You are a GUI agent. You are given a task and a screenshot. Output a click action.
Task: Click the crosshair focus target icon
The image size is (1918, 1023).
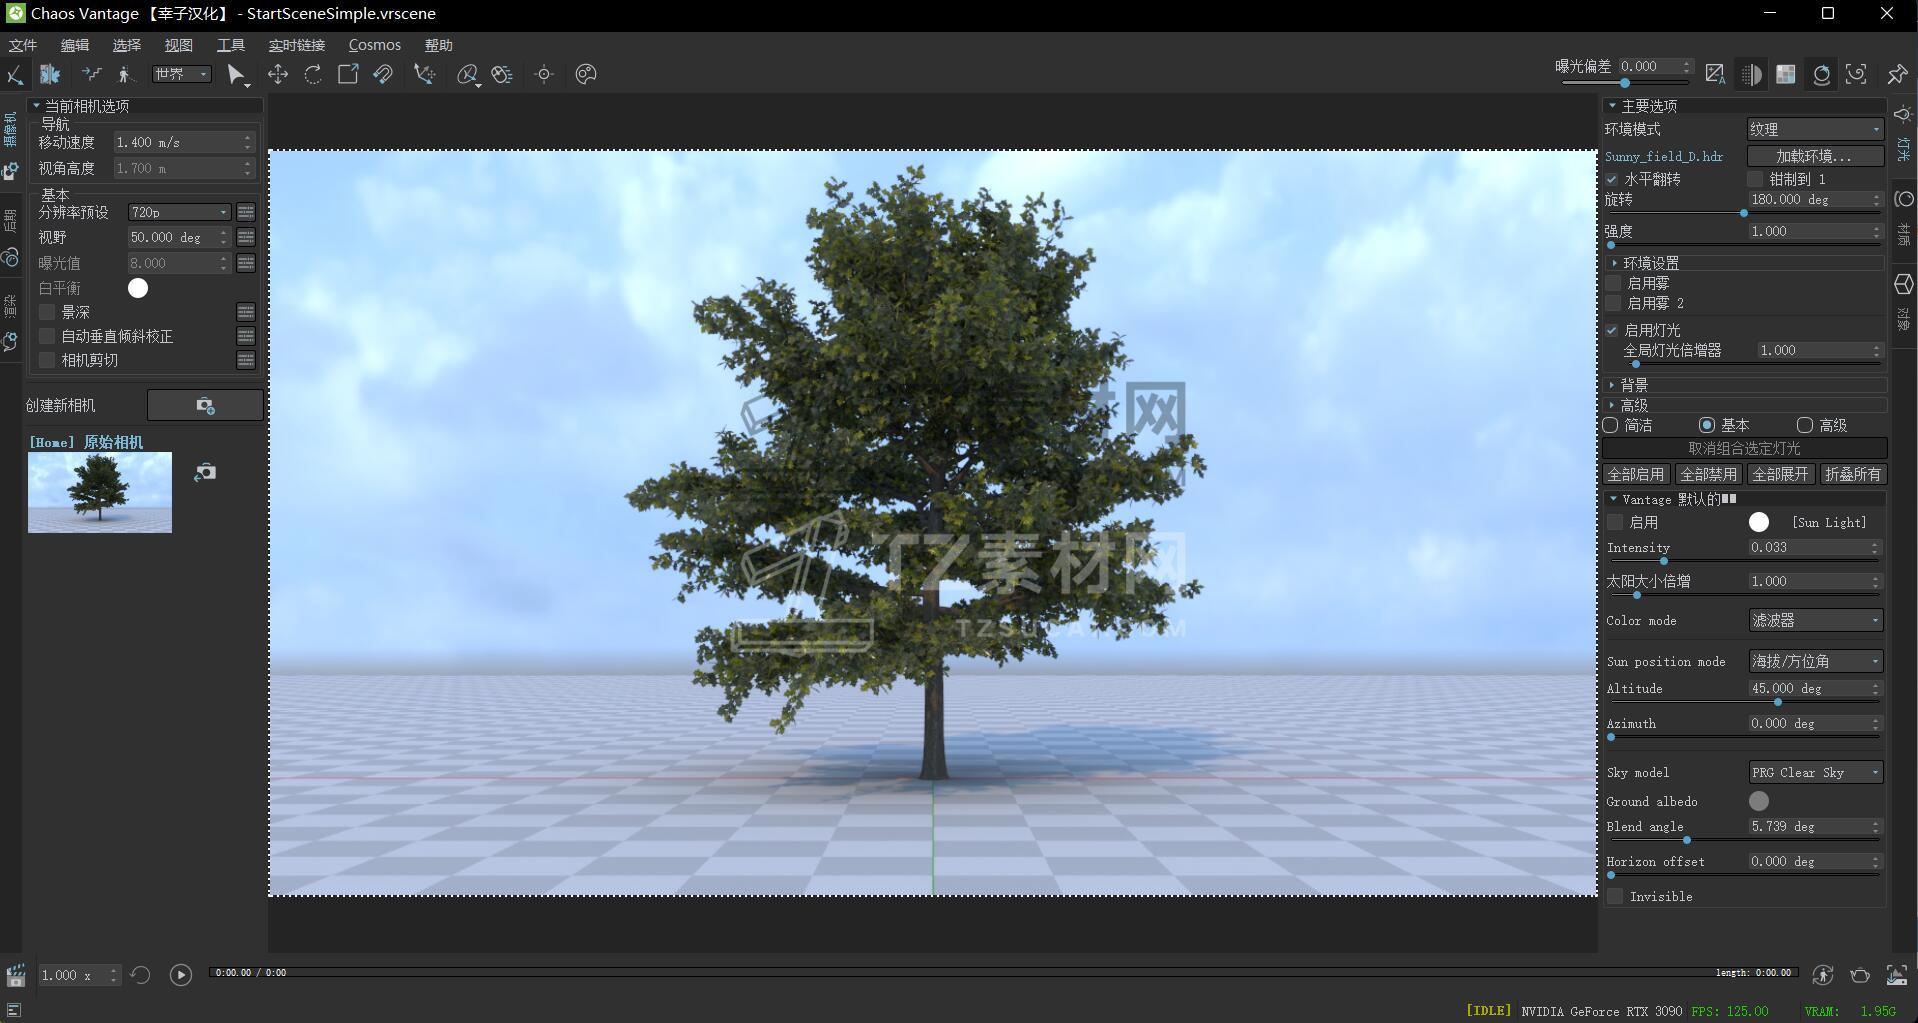544,74
